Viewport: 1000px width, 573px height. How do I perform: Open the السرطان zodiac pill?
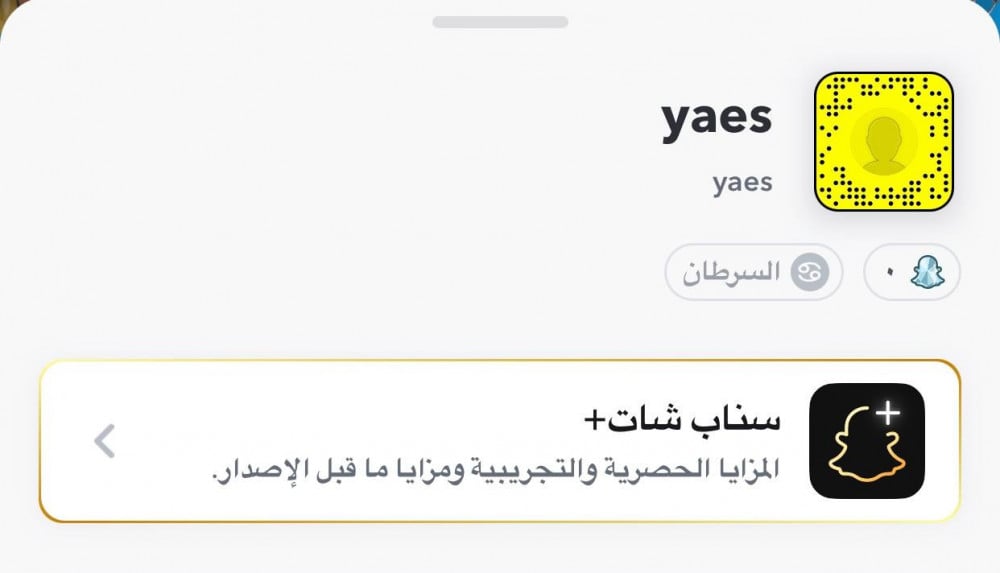pyautogui.click(x=754, y=272)
